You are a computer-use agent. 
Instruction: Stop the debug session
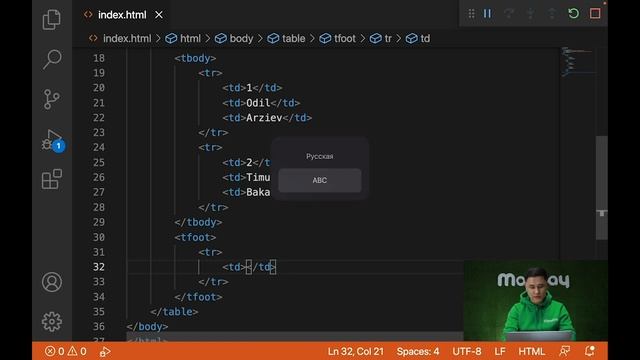coord(595,13)
